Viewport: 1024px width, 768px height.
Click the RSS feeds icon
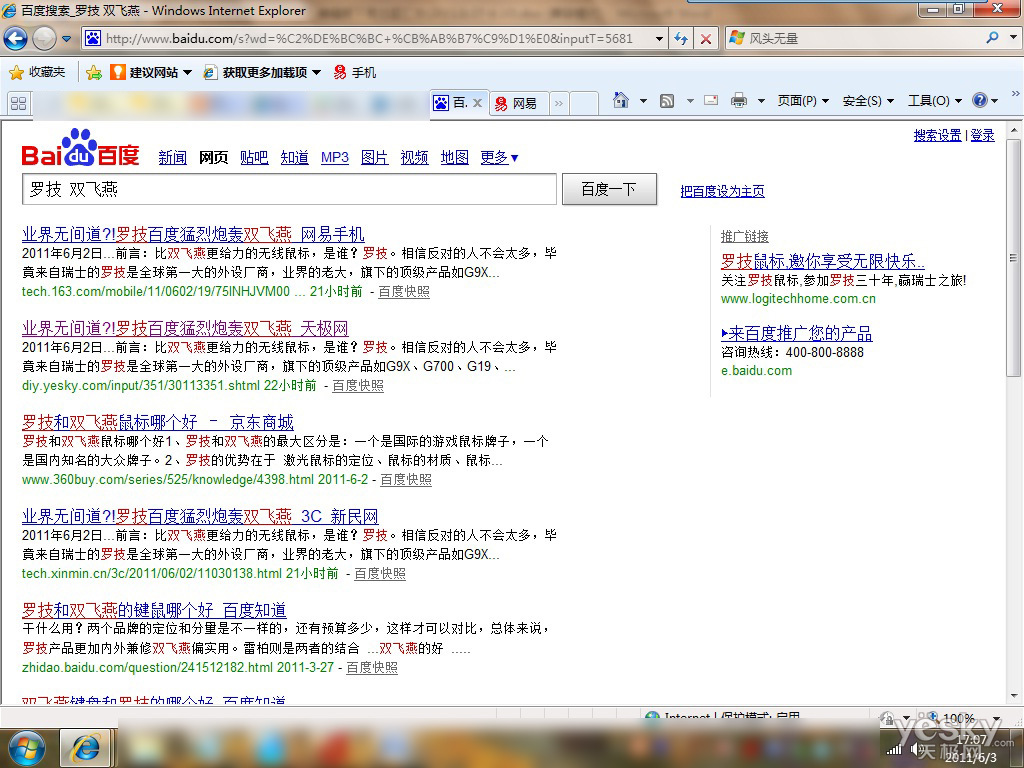pos(667,101)
